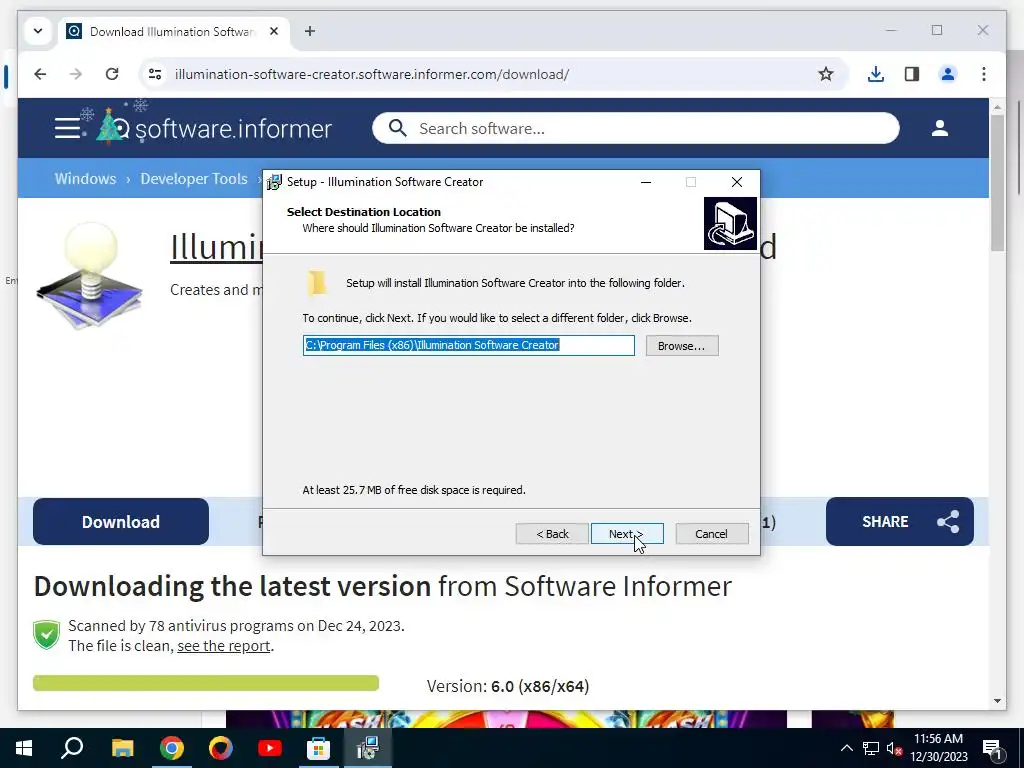Click the scrollbar down arrow
This screenshot has width=1024, height=768.
coord(997,701)
